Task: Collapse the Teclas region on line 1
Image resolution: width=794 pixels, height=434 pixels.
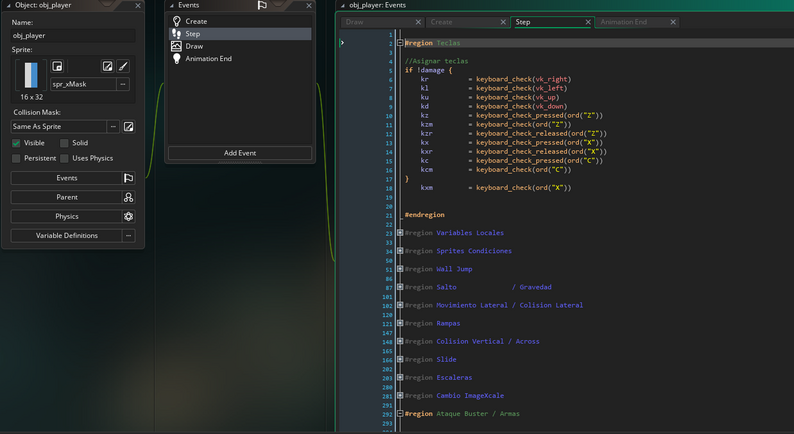Action: pos(400,43)
